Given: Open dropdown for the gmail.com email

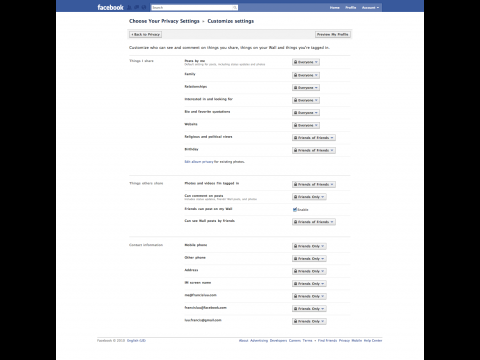Looking at the screenshot, I should coord(309,321).
